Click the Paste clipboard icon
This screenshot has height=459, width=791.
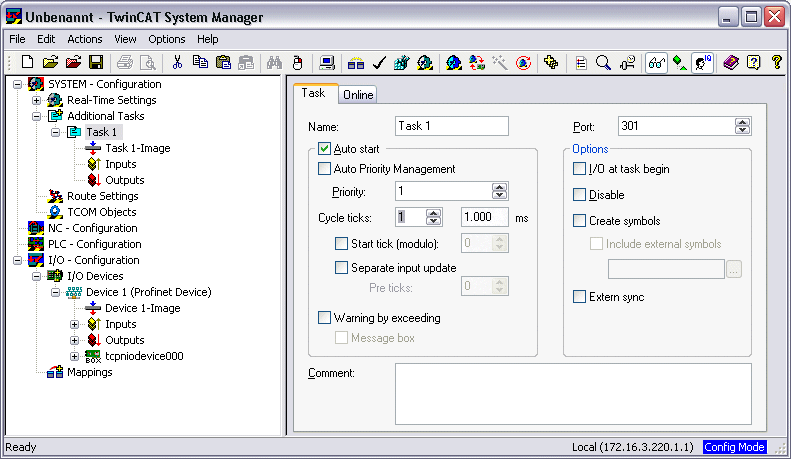pyautogui.click(x=223, y=63)
